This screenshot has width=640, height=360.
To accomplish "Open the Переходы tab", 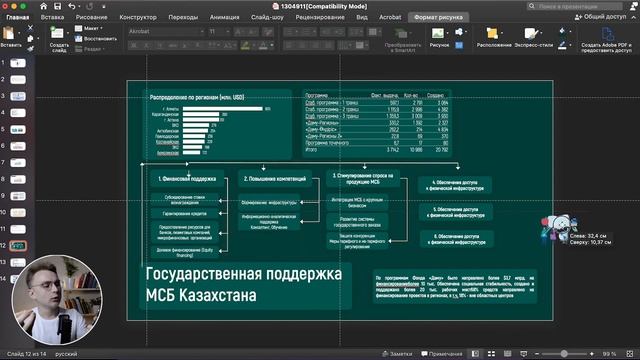I will click(183, 17).
